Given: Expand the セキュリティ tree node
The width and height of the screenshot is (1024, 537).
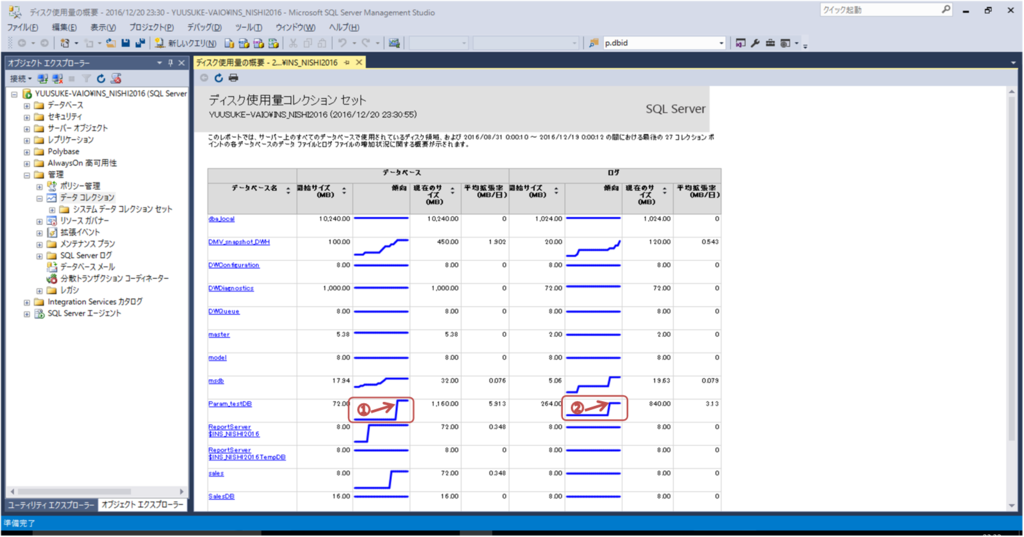Looking at the screenshot, I should tap(27, 117).
